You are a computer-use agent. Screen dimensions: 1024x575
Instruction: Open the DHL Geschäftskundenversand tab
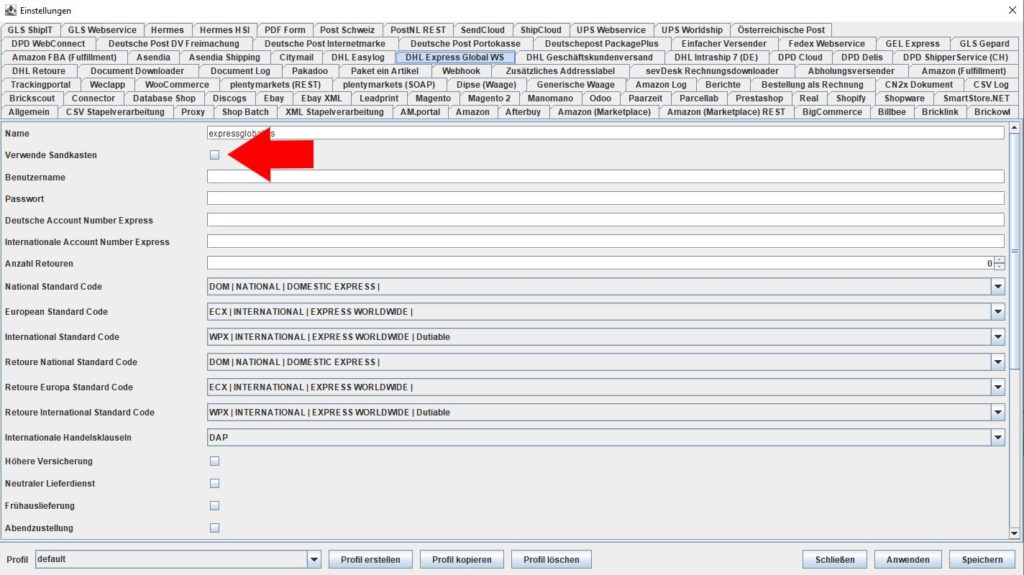point(589,58)
